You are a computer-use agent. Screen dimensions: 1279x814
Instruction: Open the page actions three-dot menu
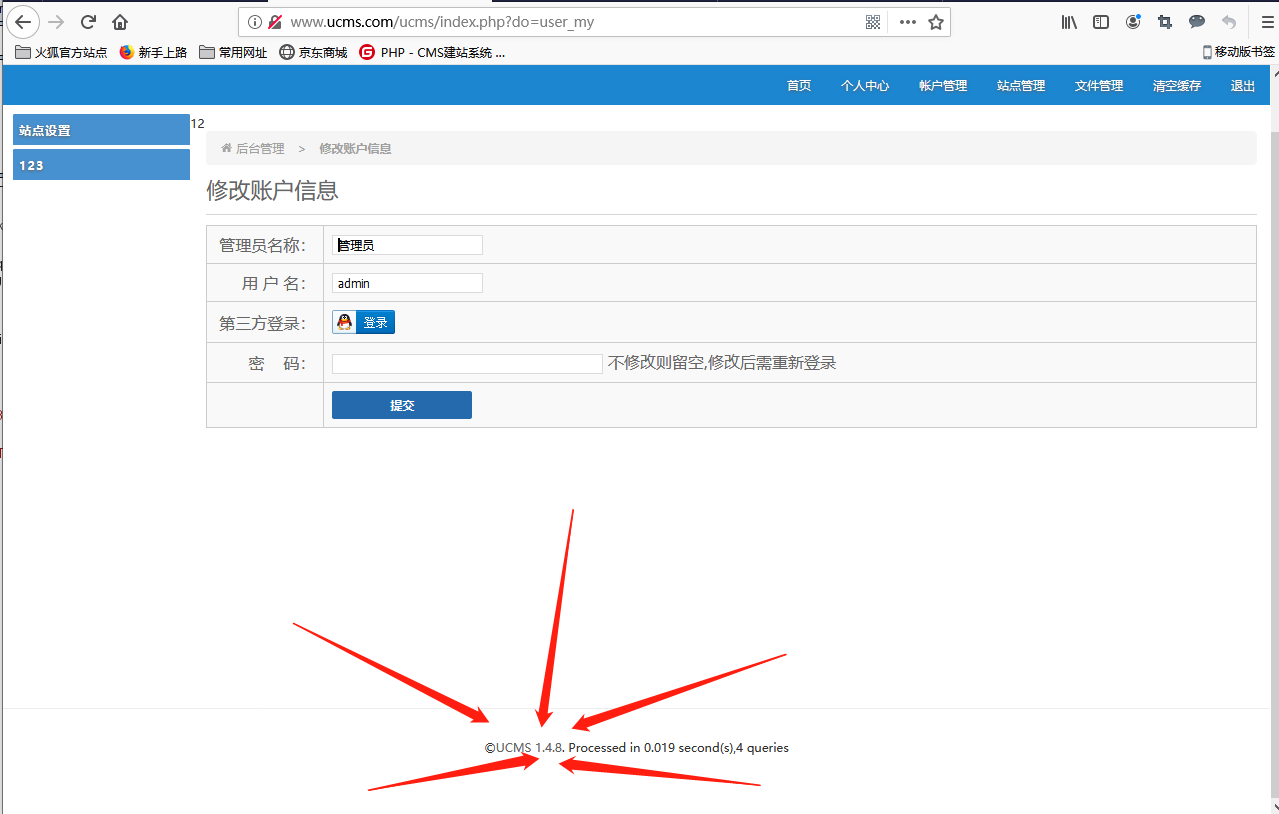point(908,22)
